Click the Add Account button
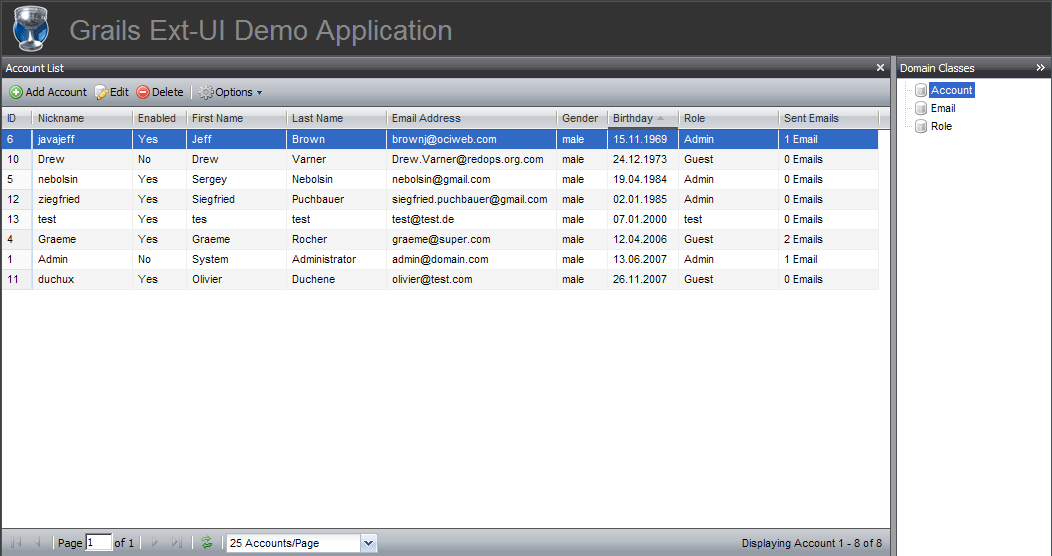 tap(48, 92)
